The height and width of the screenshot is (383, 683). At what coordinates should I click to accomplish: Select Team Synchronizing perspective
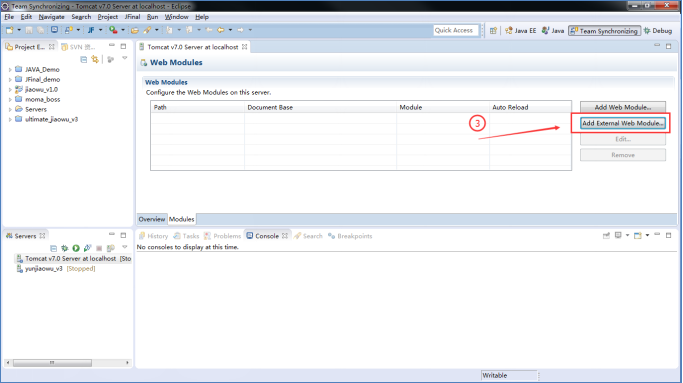(x=604, y=31)
